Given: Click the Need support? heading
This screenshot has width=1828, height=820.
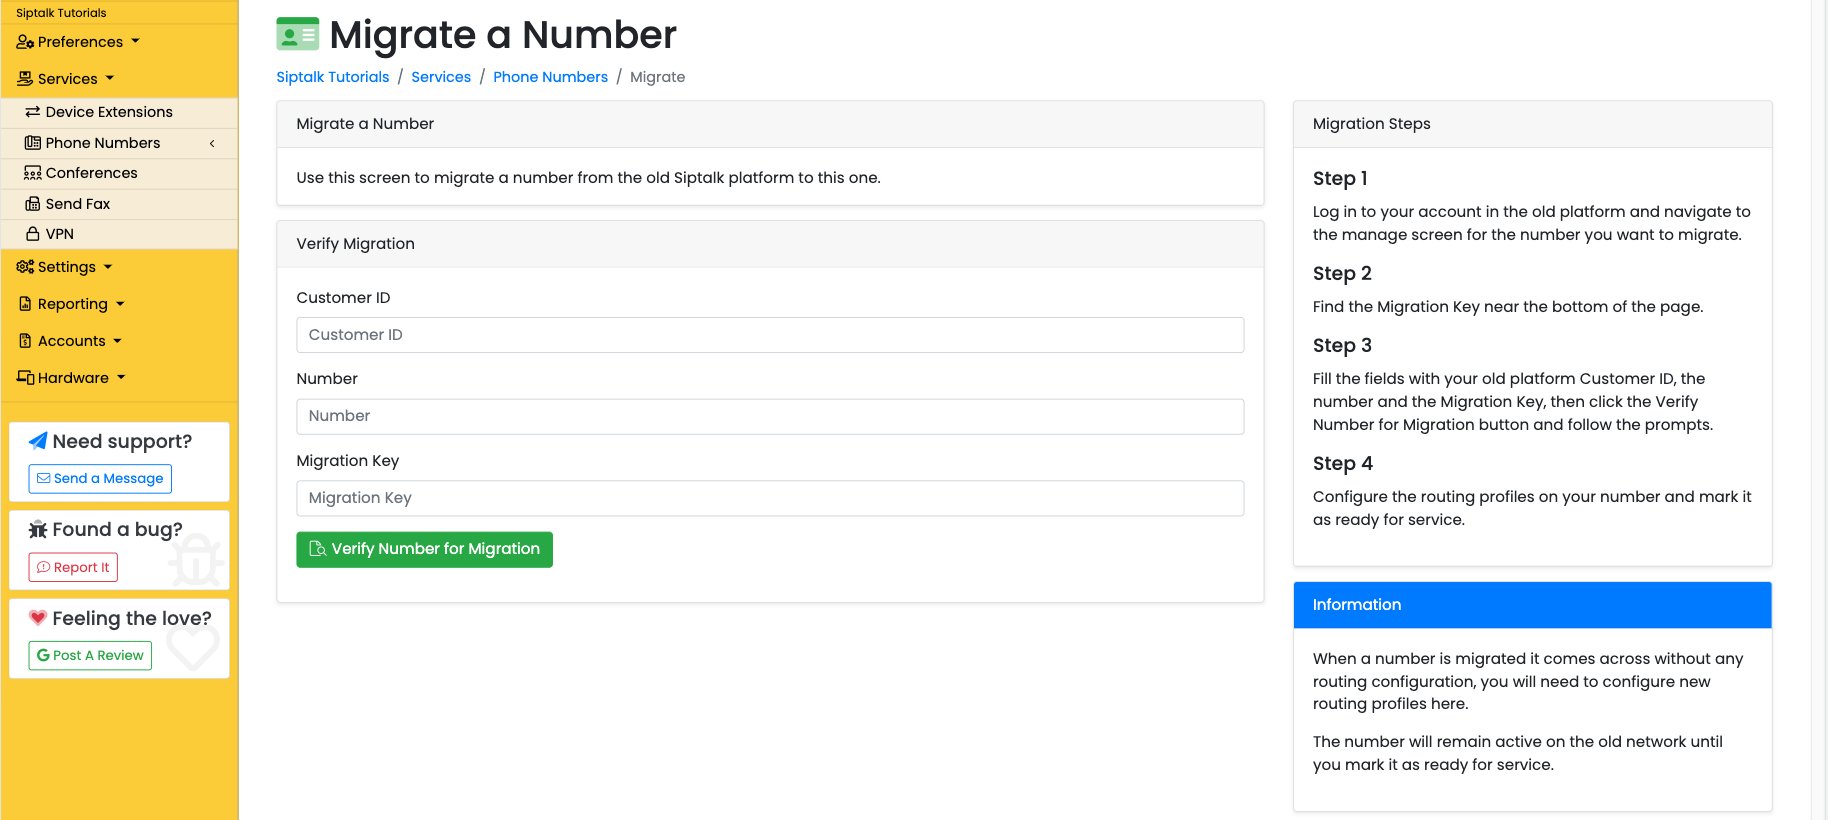Looking at the screenshot, I should tap(122, 441).
